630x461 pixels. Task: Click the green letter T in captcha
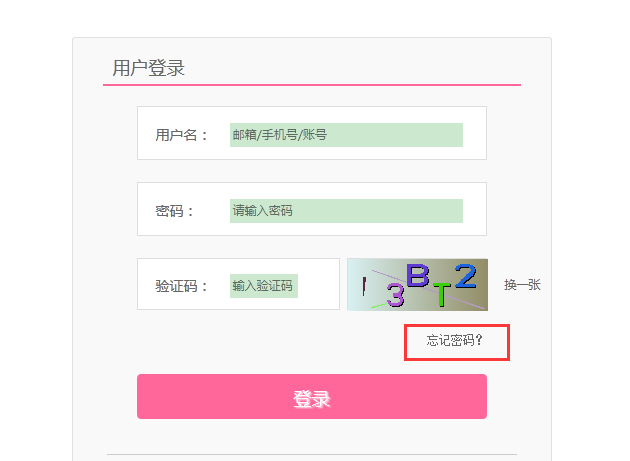click(x=442, y=294)
